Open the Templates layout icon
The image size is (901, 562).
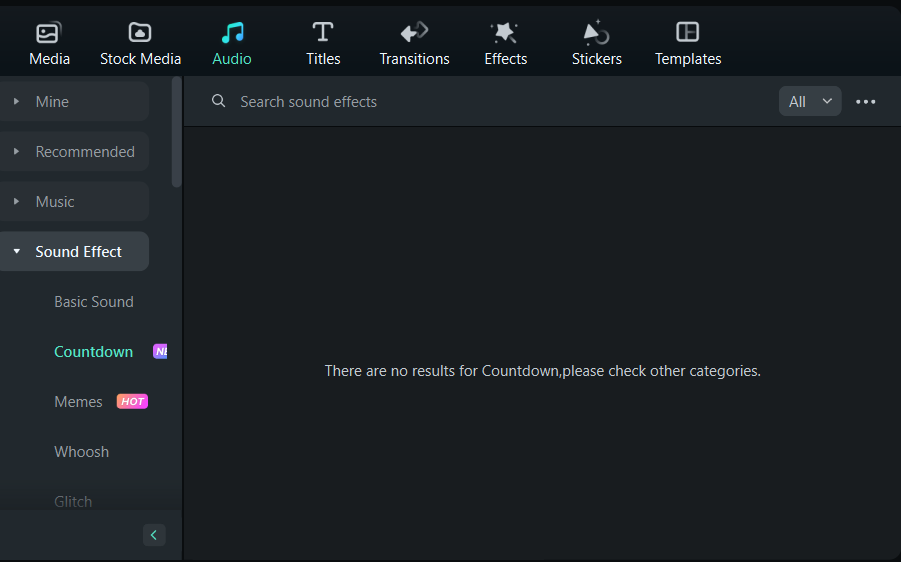tap(687, 32)
